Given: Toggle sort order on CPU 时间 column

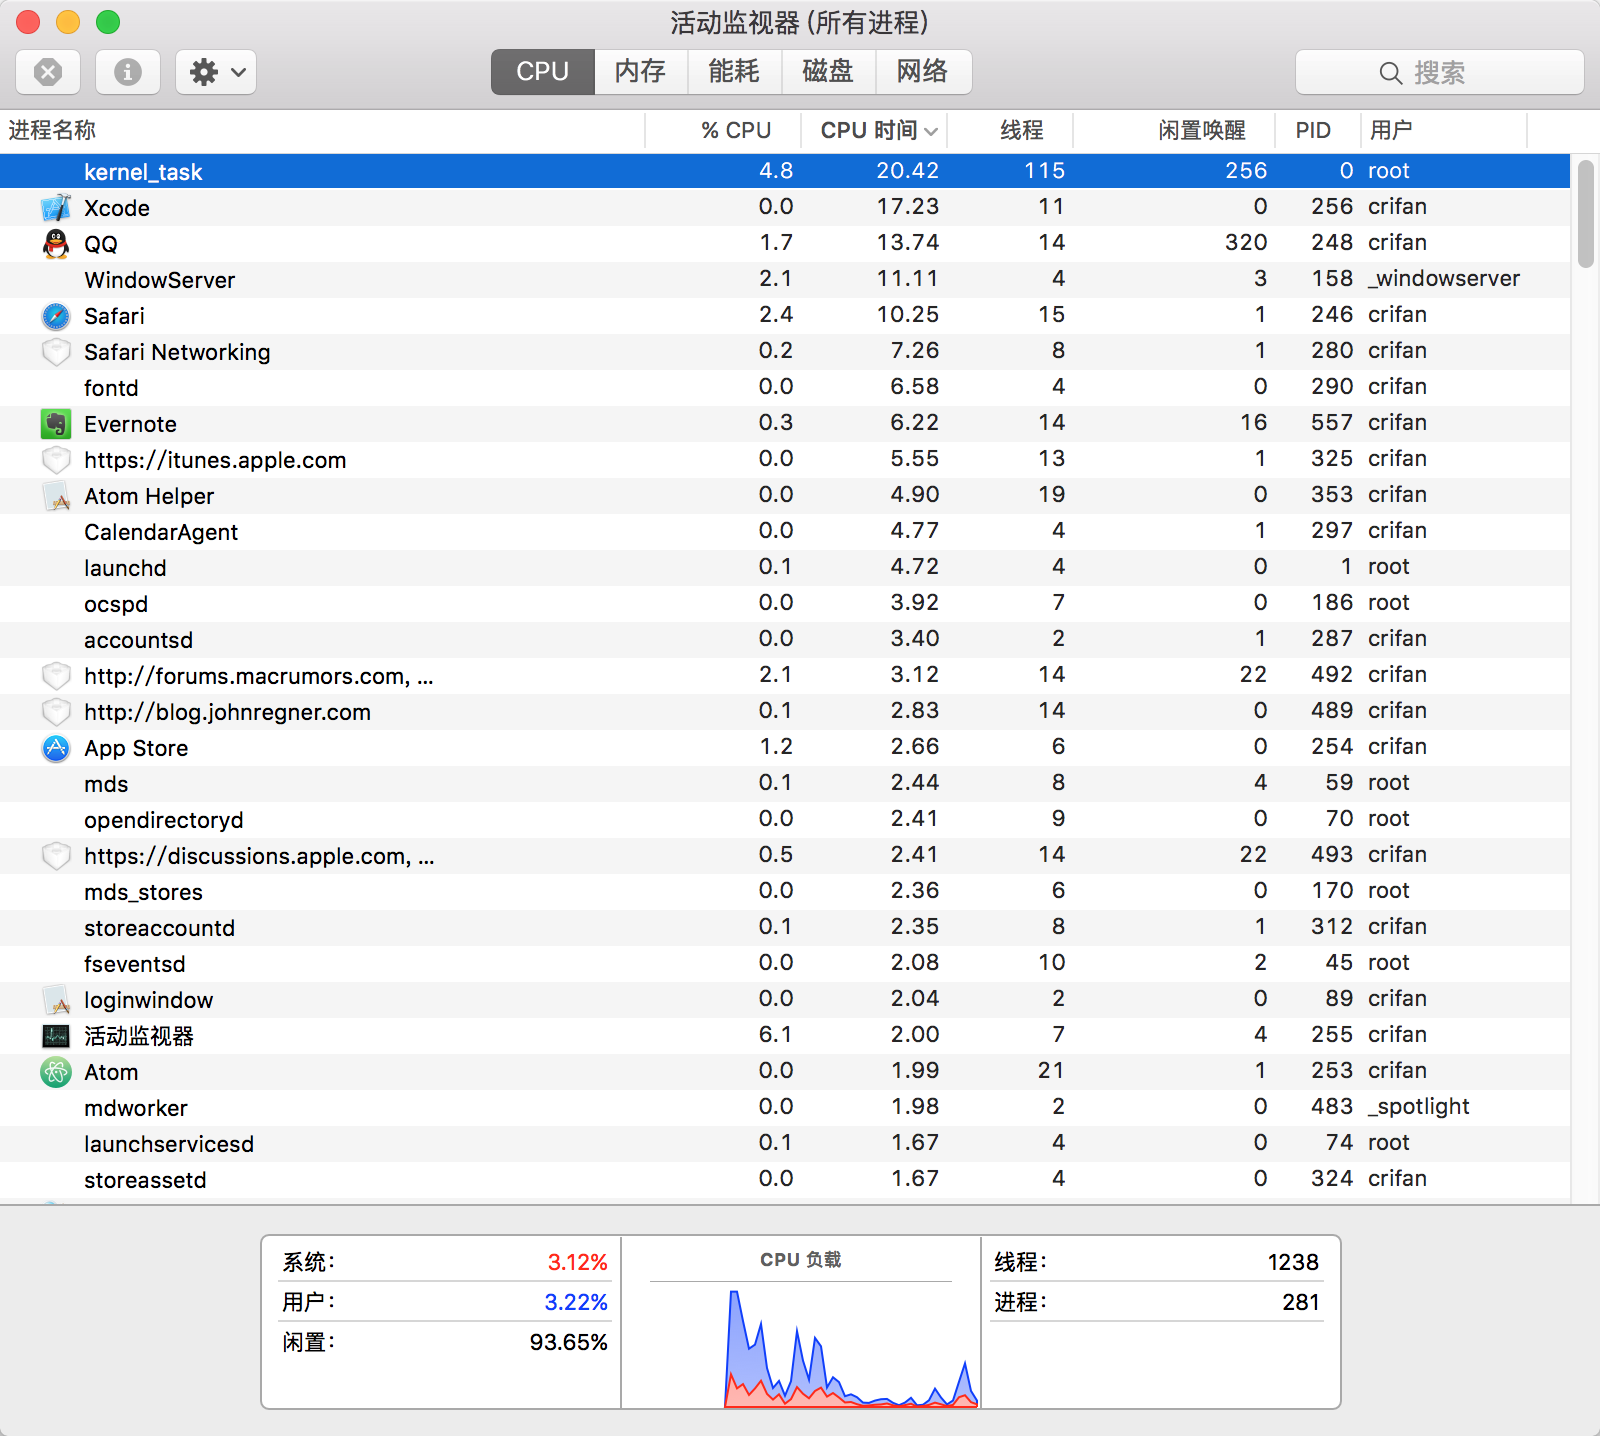Looking at the screenshot, I should tap(874, 131).
